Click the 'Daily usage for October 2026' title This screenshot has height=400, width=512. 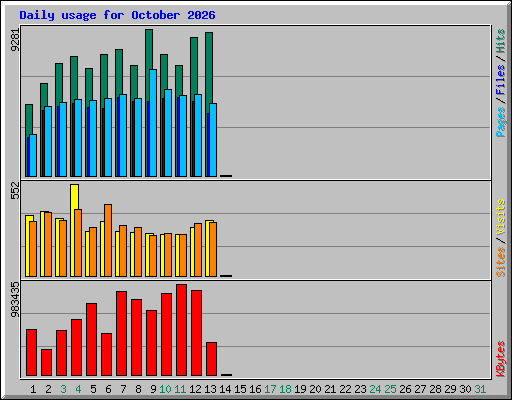click(x=117, y=15)
